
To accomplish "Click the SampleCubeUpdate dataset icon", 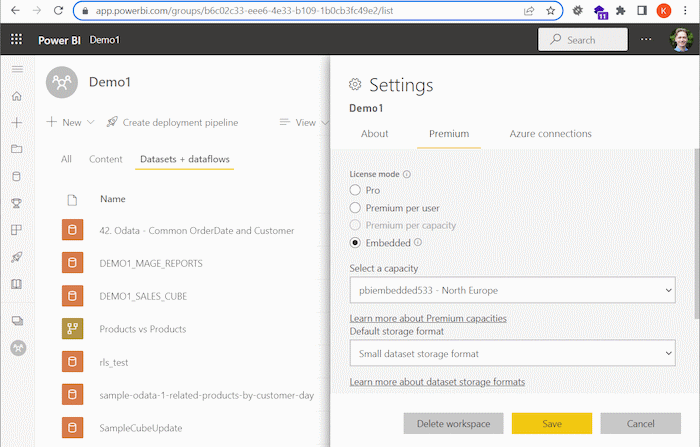I will click(72, 427).
